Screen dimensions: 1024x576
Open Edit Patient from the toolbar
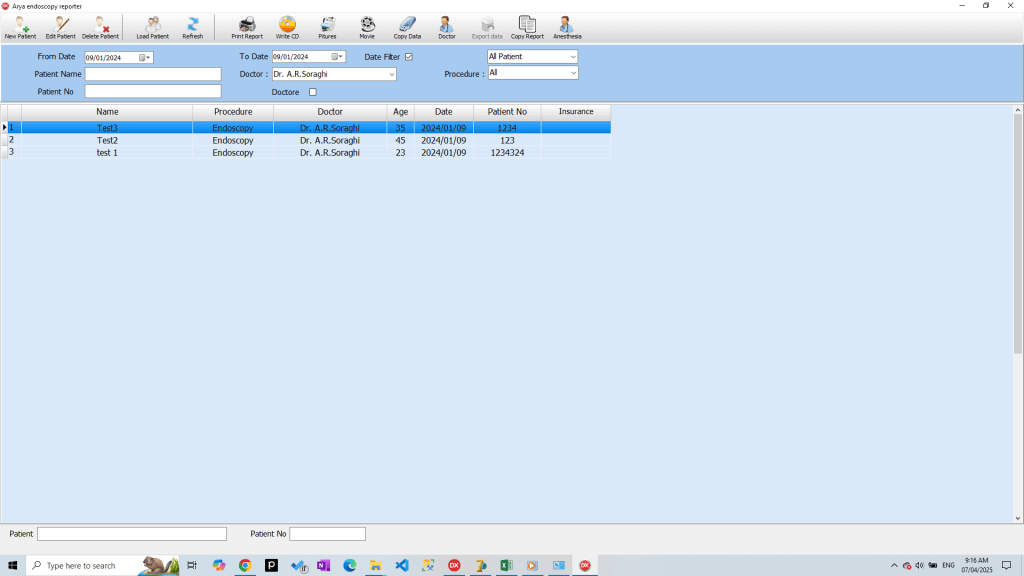tap(60, 26)
